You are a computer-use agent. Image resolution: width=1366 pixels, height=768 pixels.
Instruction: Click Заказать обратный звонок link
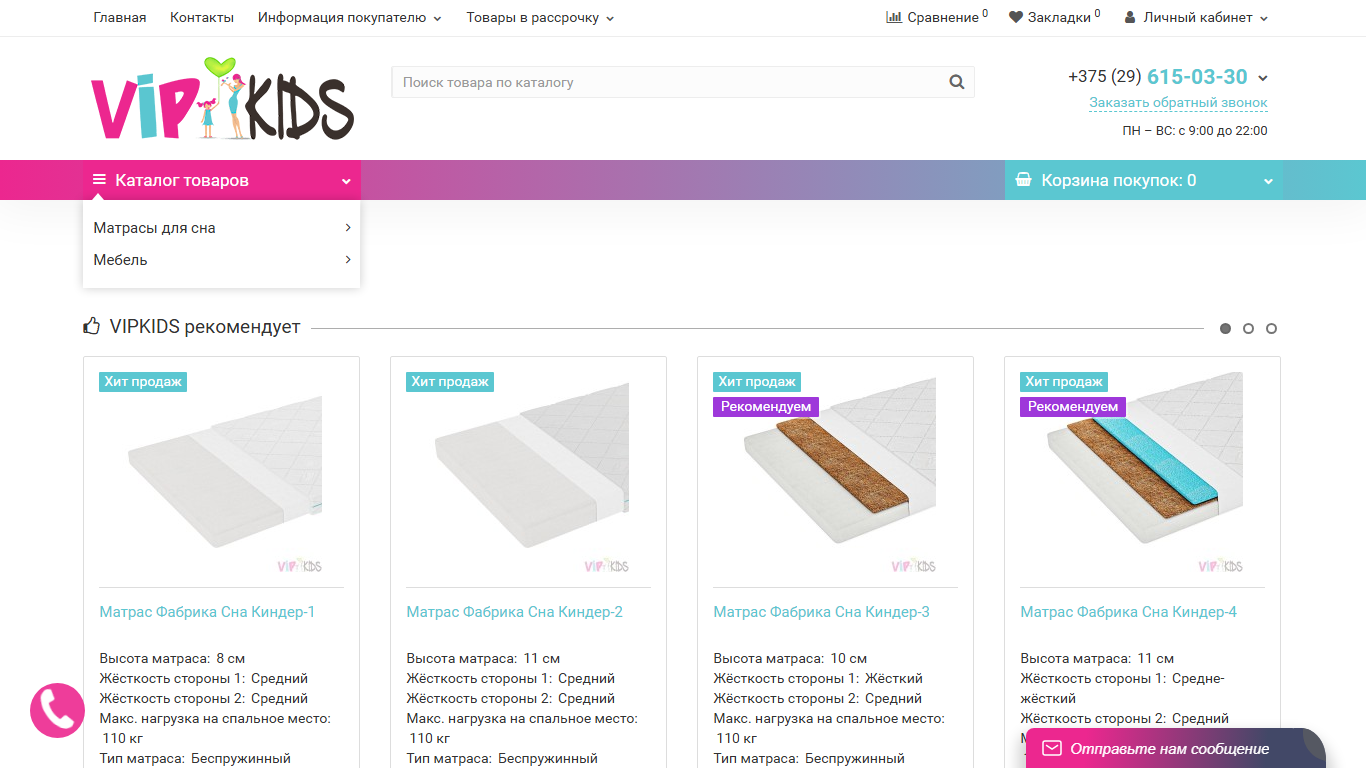(1178, 103)
